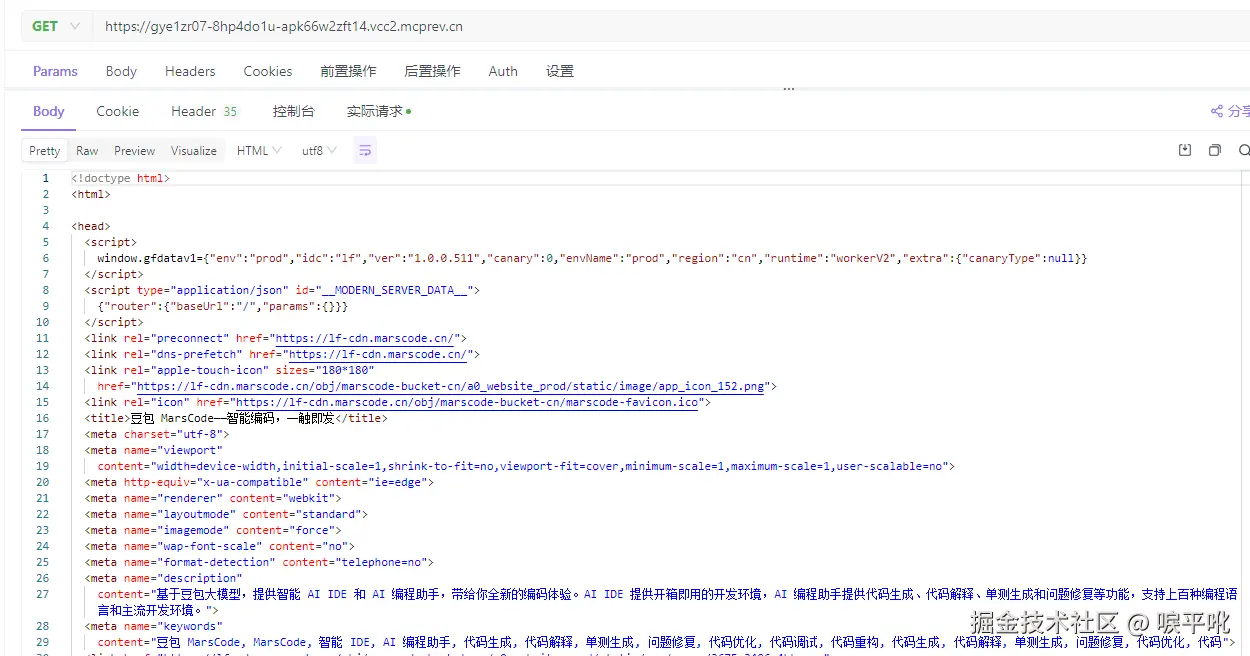Open the HTML format dropdown
The width and height of the screenshot is (1250, 656).
[257, 150]
